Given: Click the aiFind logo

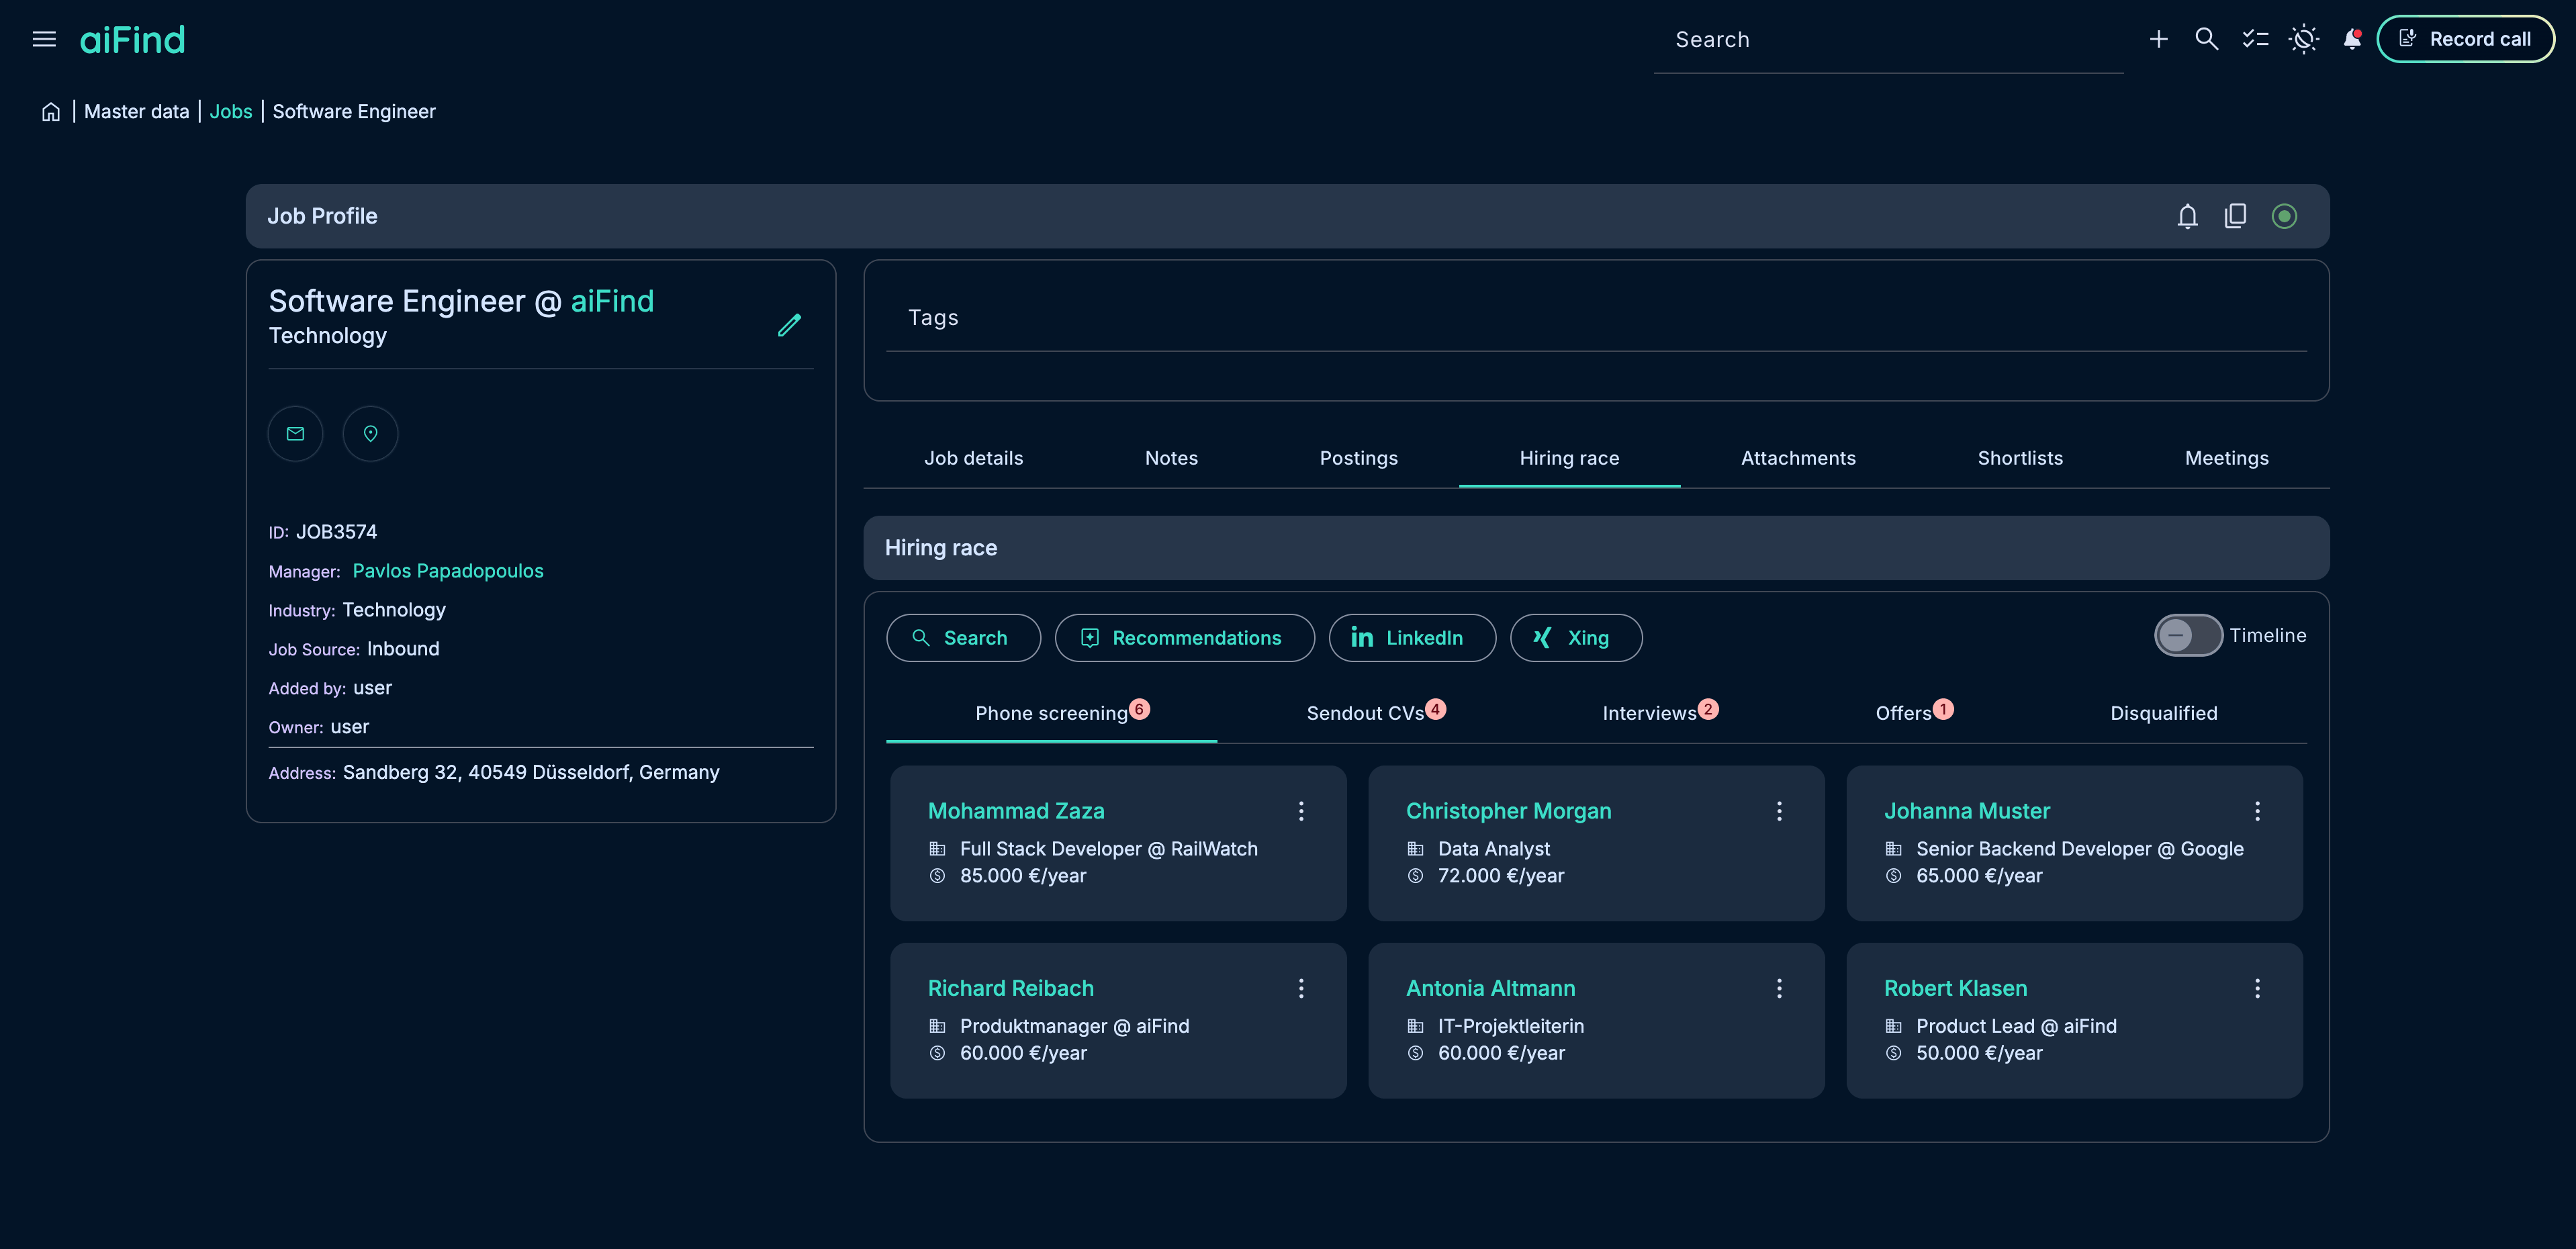Looking at the screenshot, I should coord(132,40).
